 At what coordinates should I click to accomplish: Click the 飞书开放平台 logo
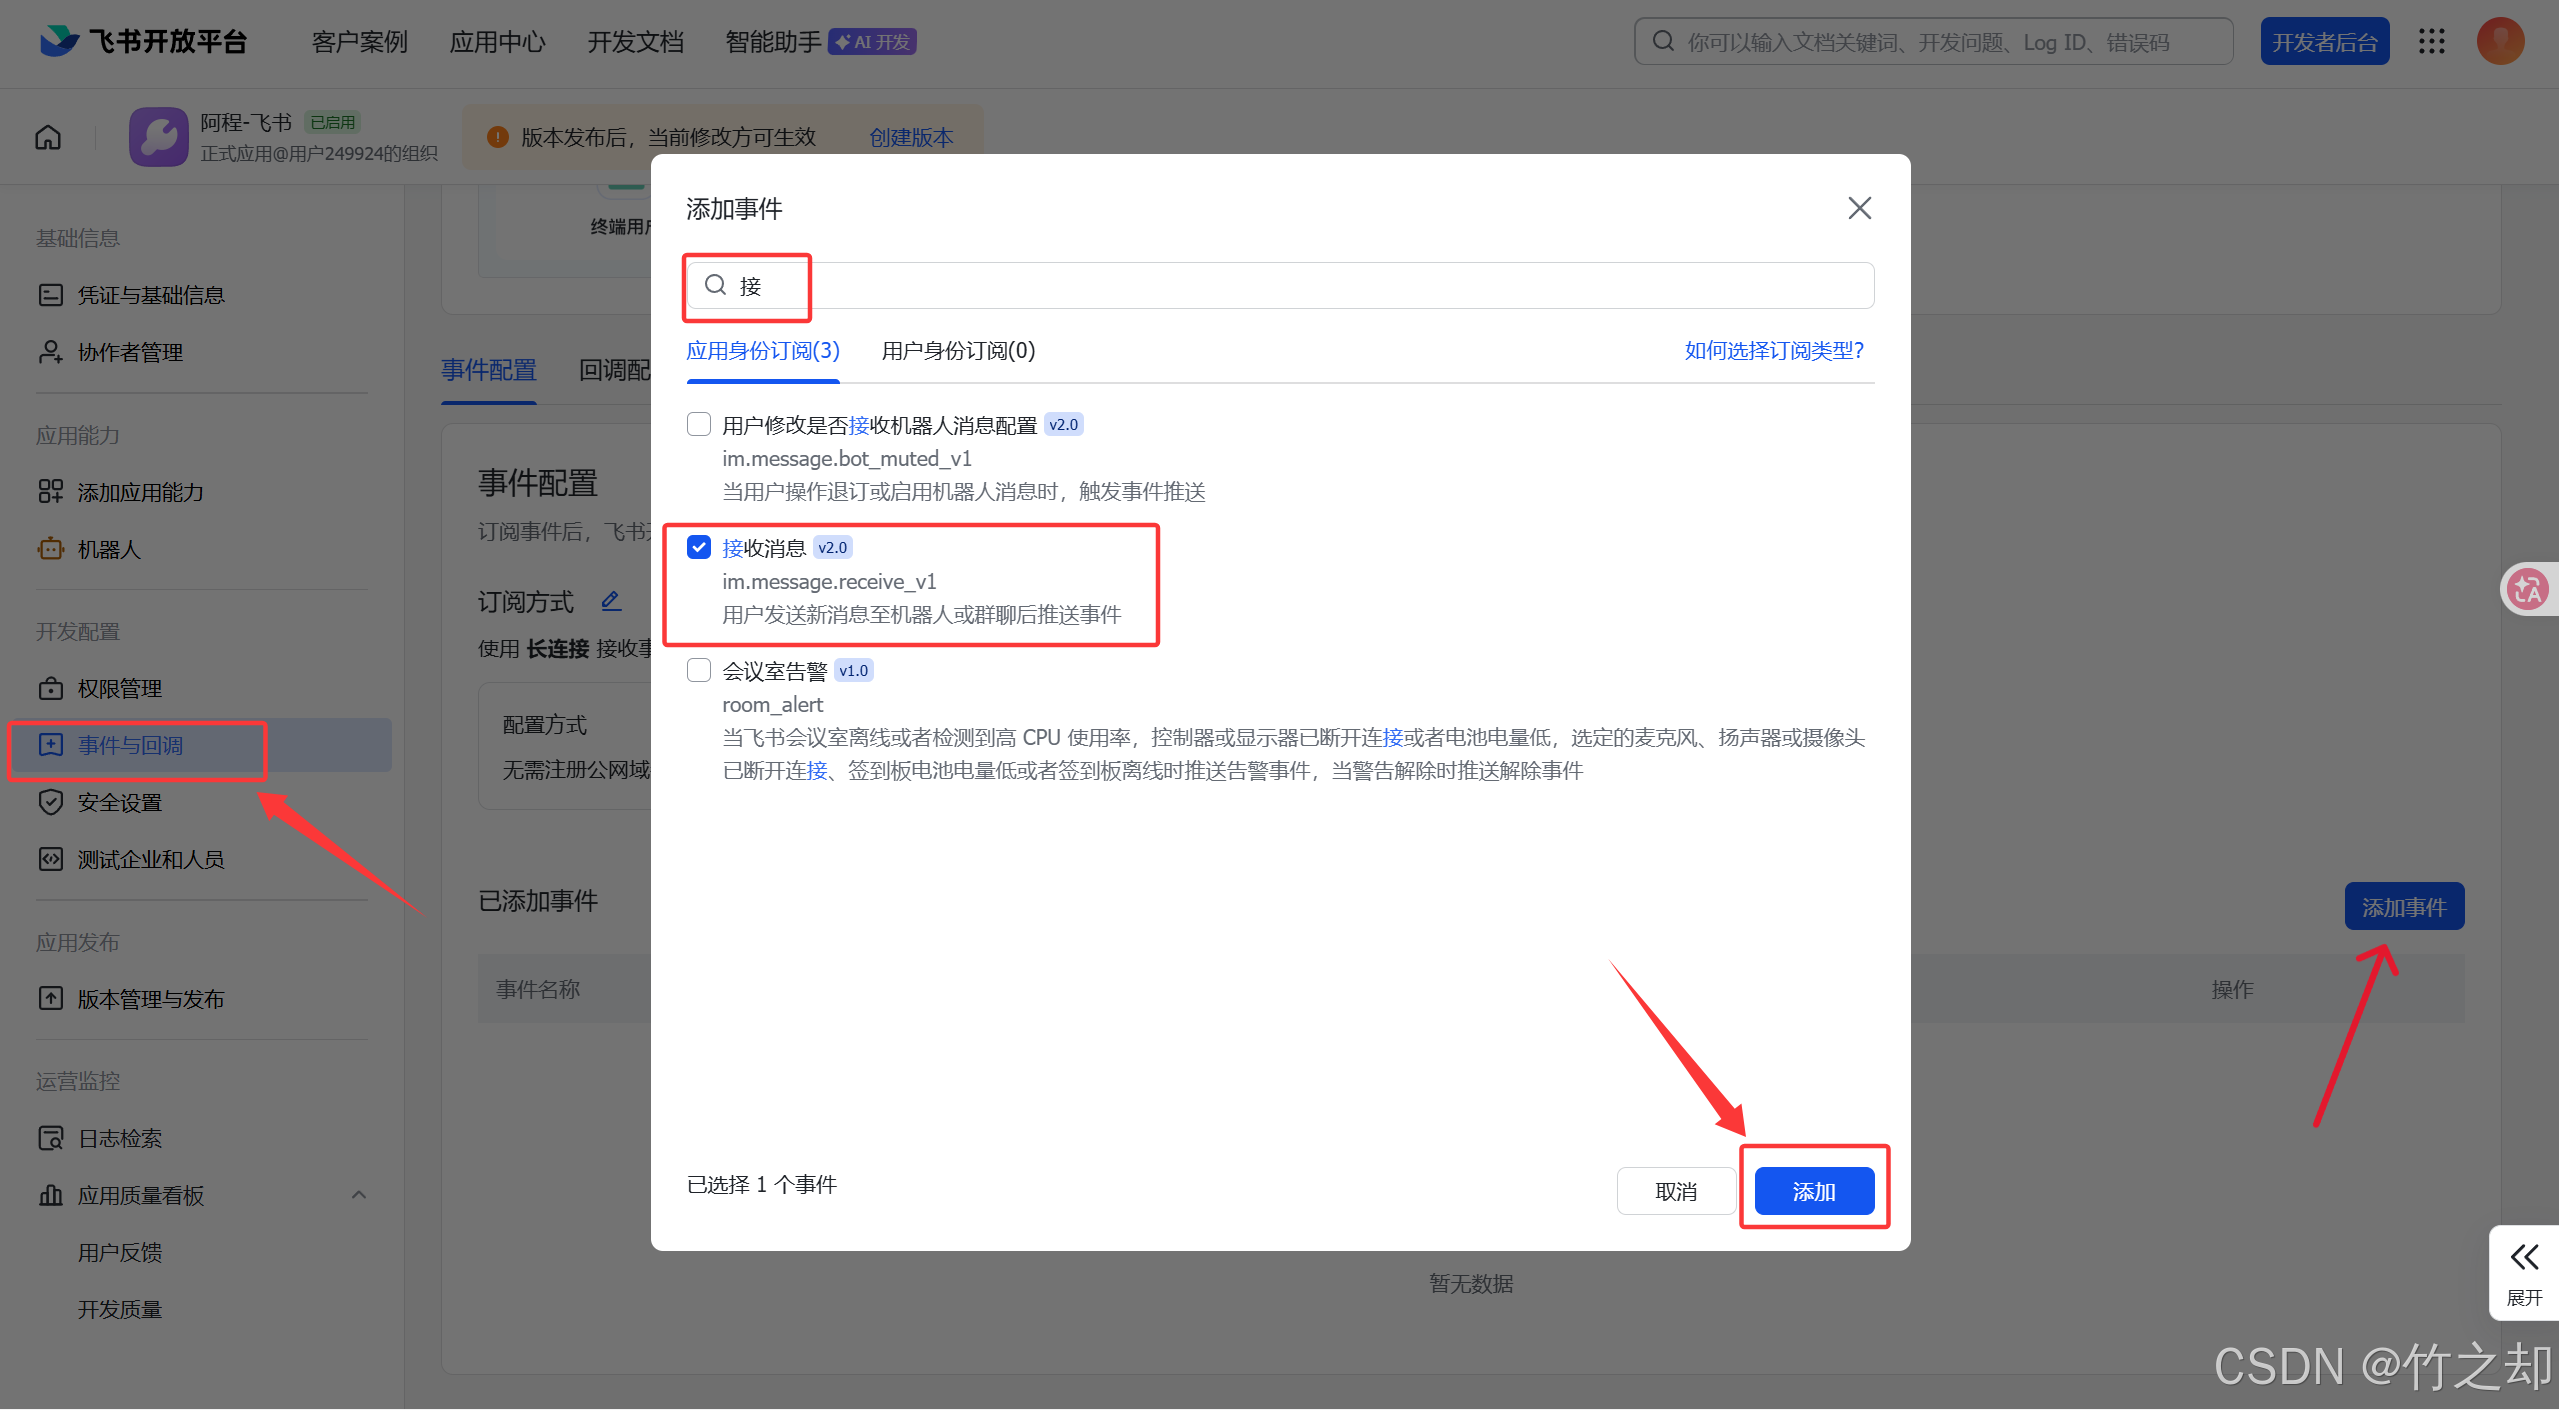tap(143, 41)
